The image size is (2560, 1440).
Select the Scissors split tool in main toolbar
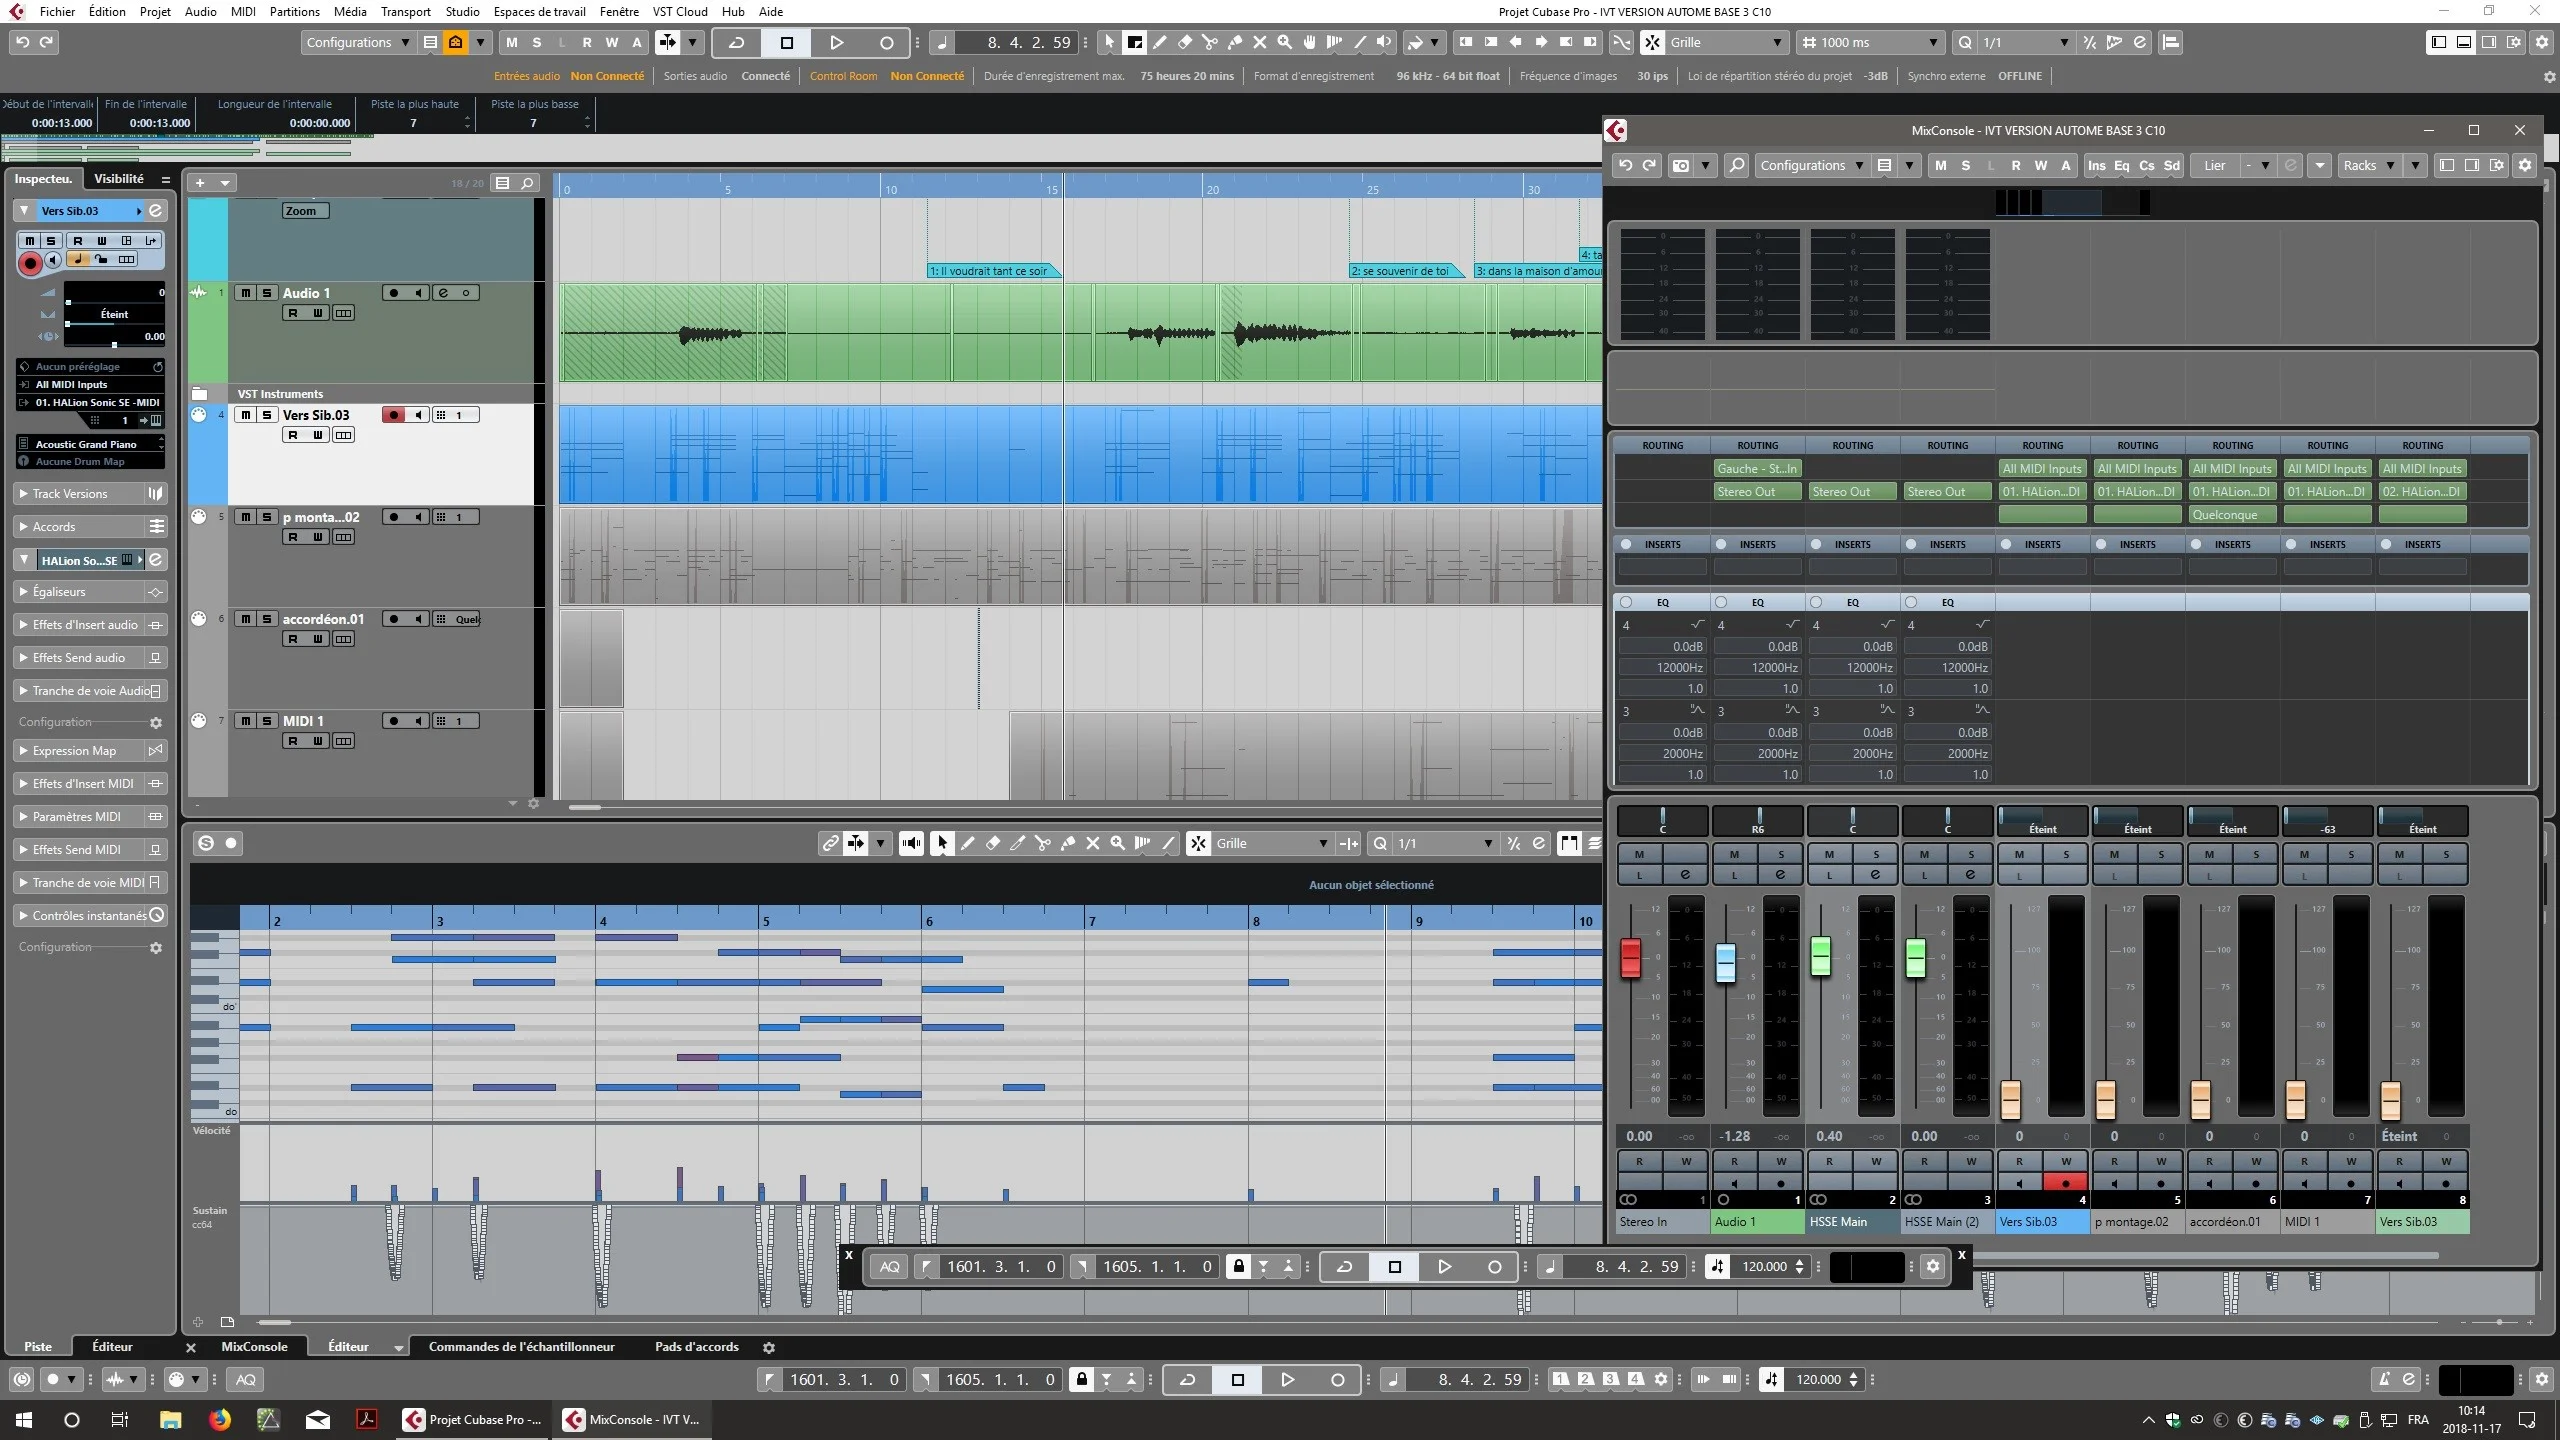(1210, 42)
